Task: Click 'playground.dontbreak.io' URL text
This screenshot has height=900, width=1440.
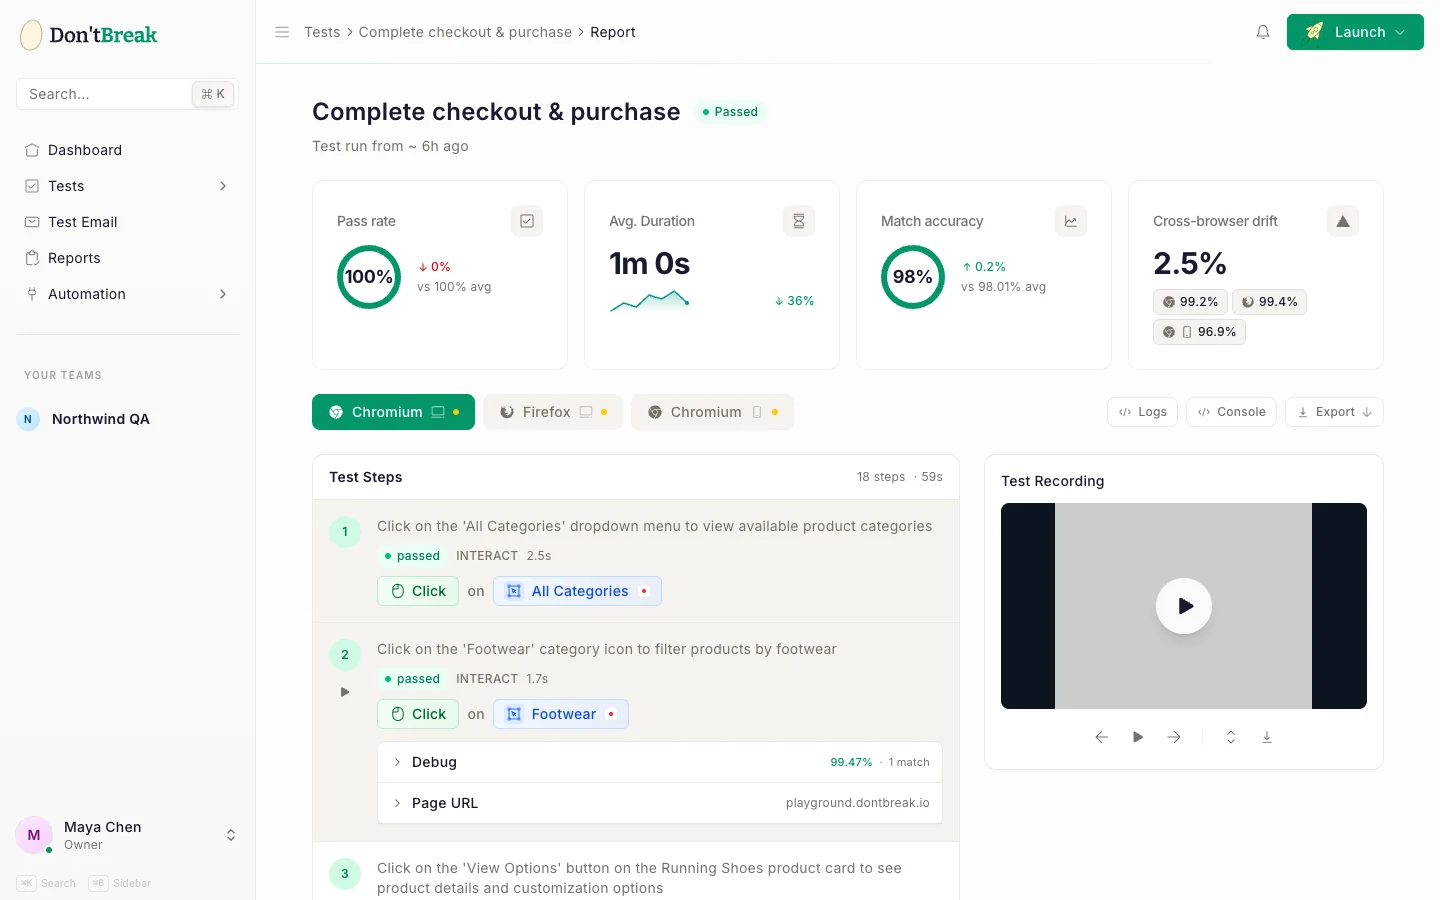Action: tap(858, 803)
